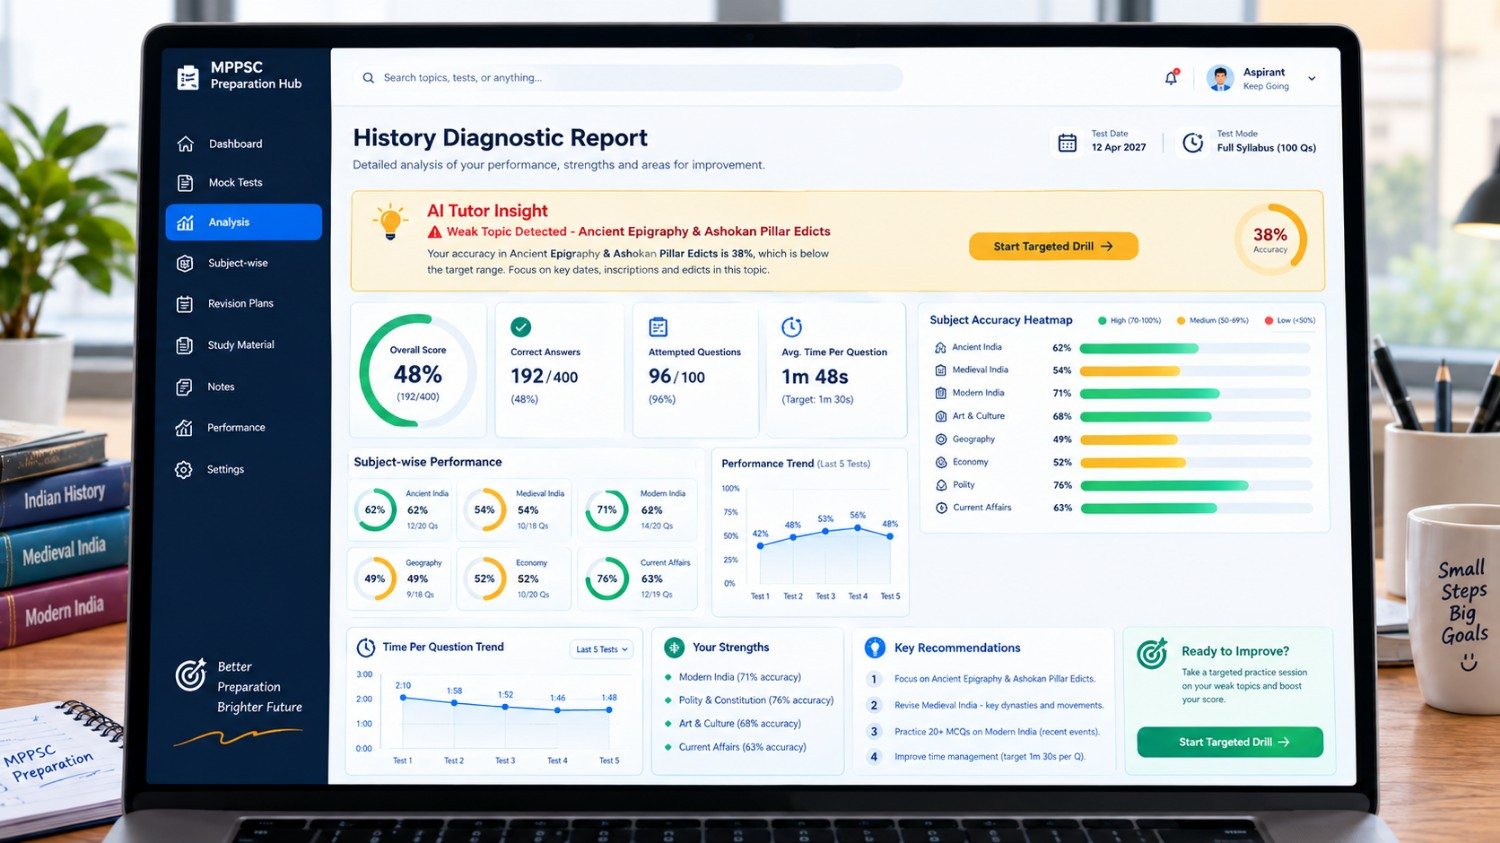
Task: Open Notes in the sidebar
Action: tap(243, 387)
